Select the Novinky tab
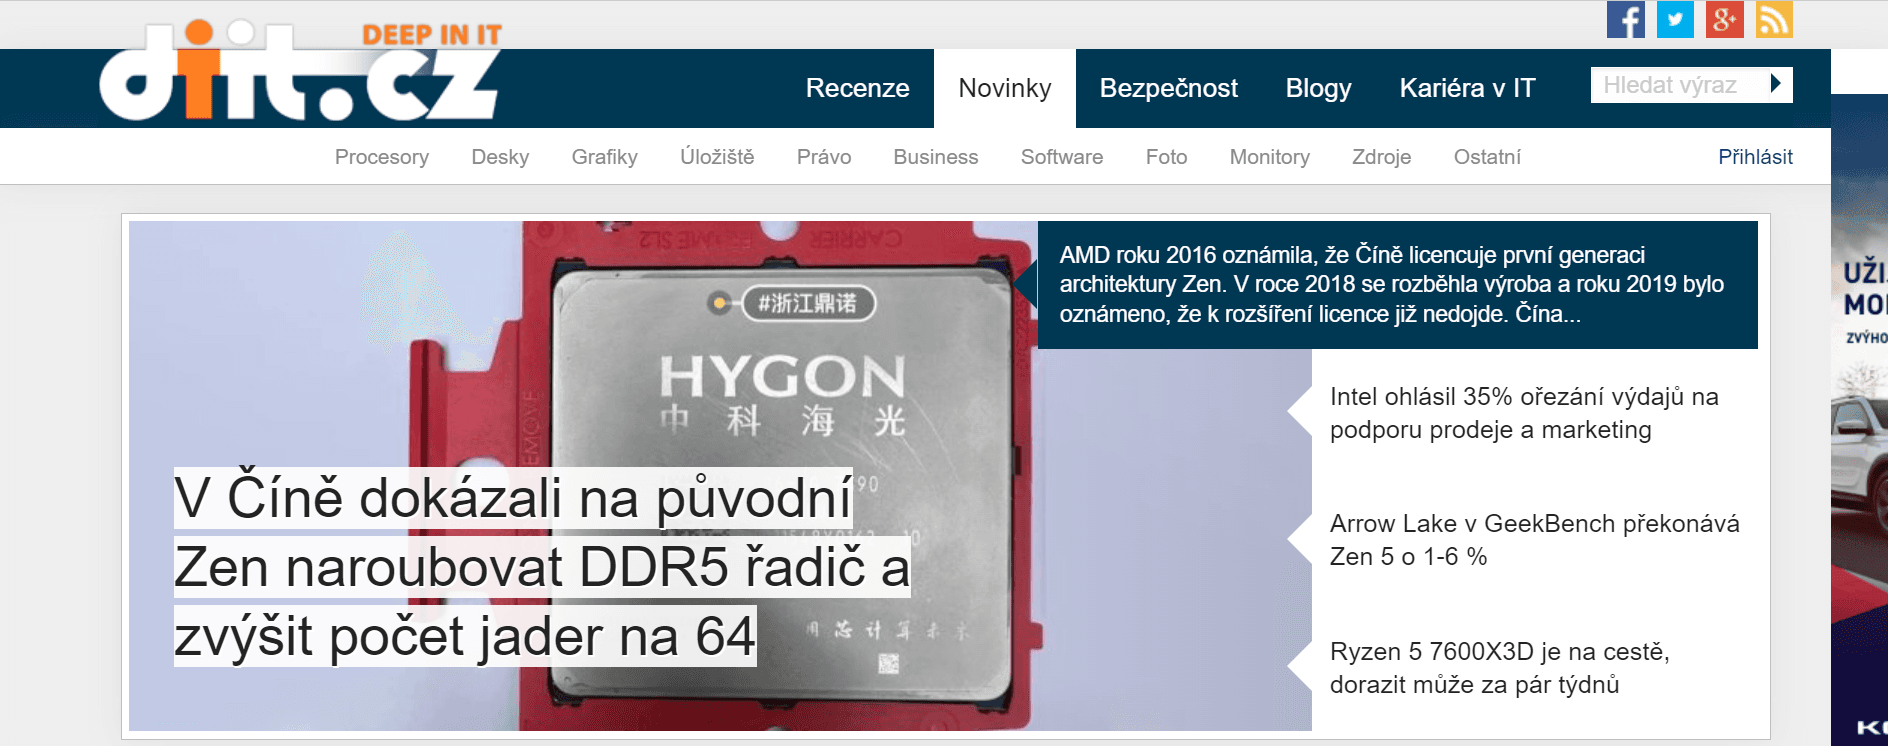 [x=1005, y=88]
